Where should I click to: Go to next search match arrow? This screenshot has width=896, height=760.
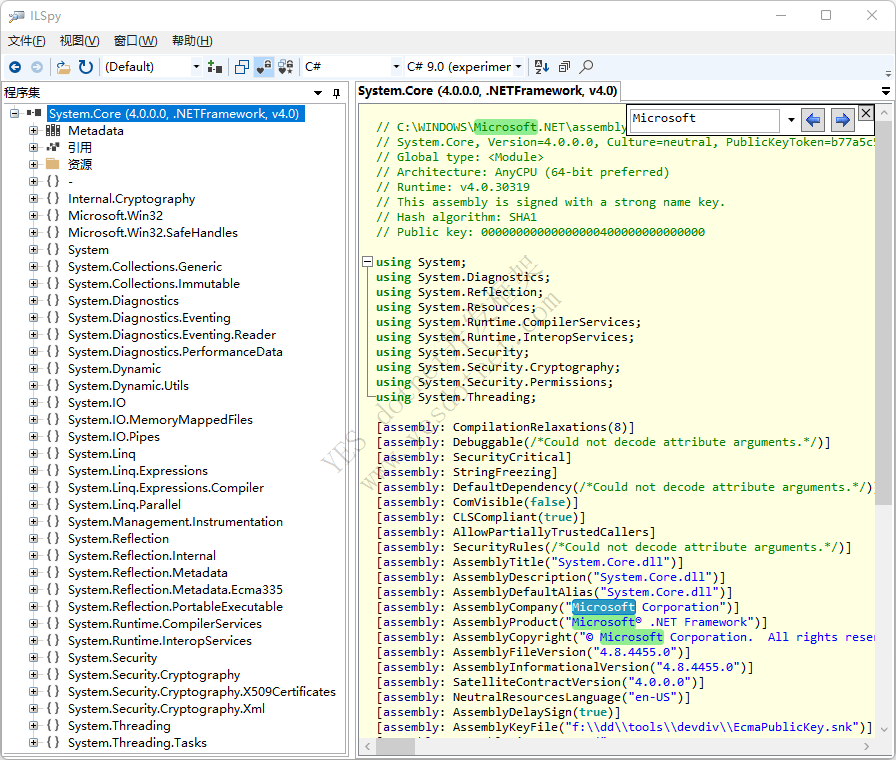click(842, 120)
